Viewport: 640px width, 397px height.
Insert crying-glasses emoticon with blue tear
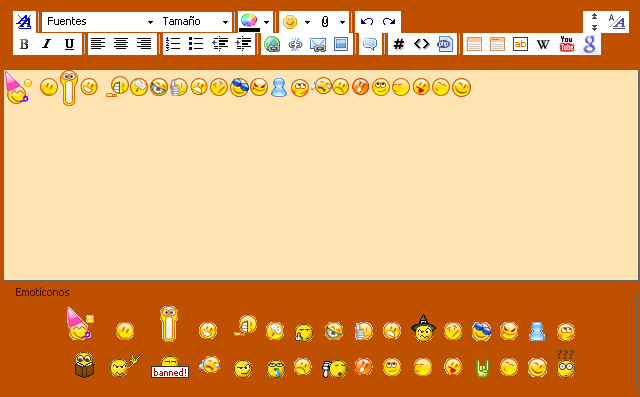(276, 368)
